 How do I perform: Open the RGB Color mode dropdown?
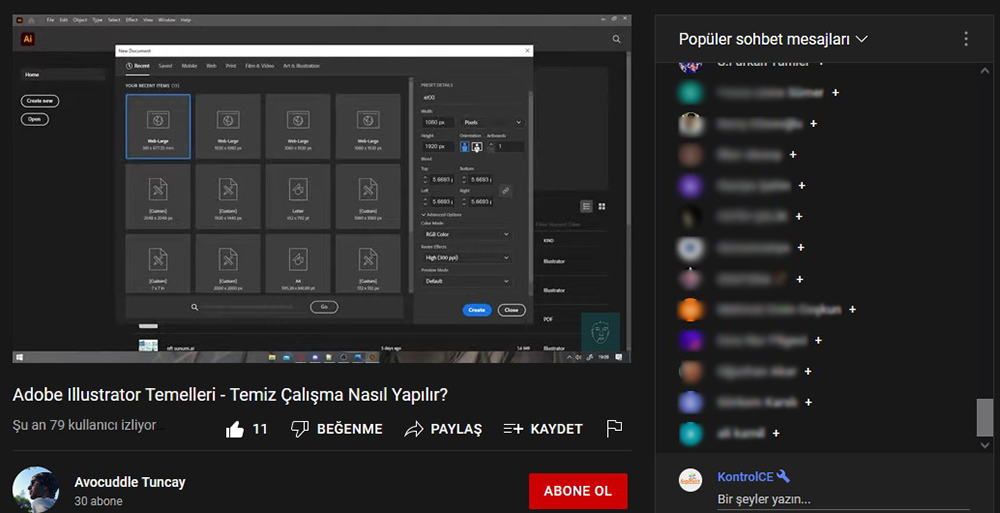pyautogui.click(x=467, y=234)
